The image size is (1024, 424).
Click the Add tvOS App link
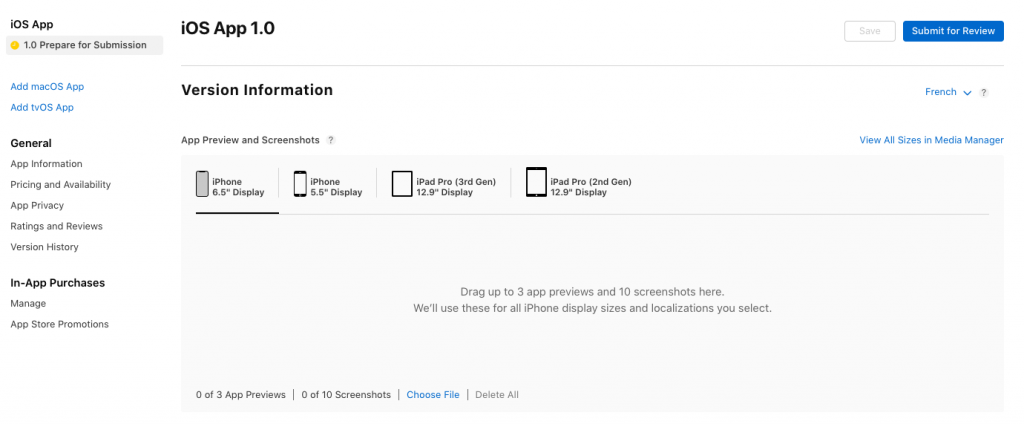(x=42, y=107)
